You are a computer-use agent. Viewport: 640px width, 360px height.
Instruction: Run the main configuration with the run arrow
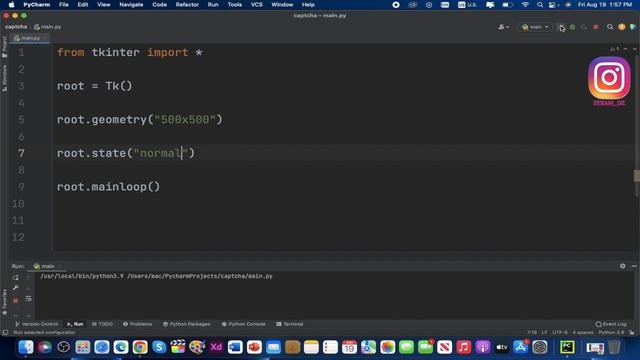(x=561, y=27)
